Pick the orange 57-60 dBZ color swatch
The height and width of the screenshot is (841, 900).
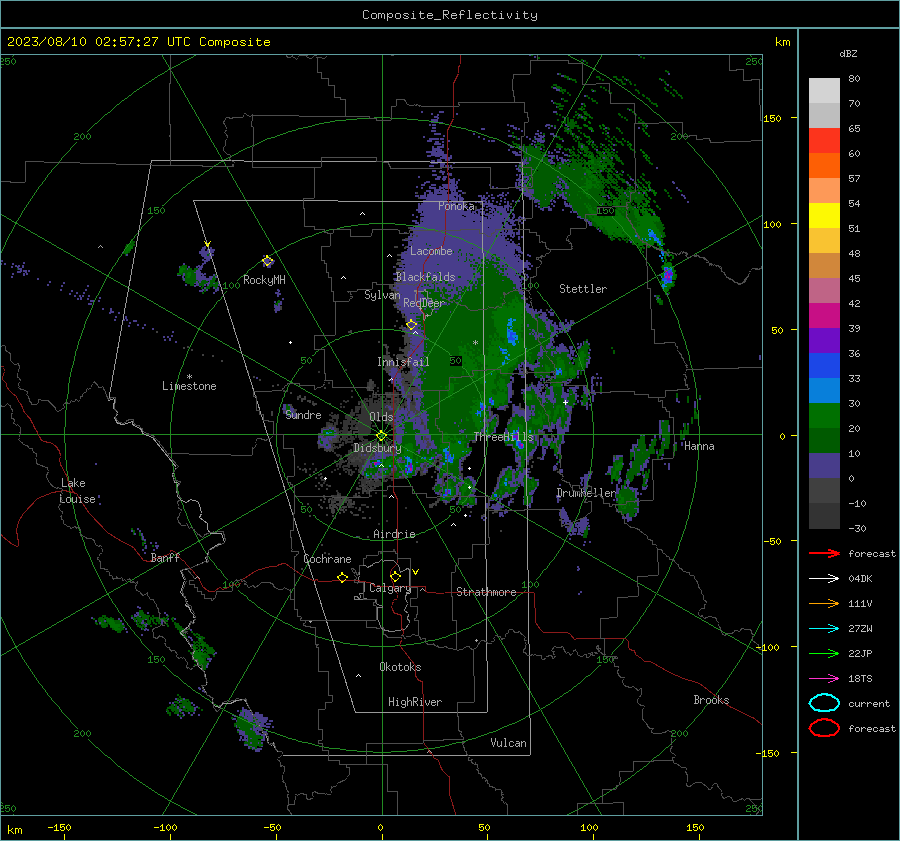click(824, 166)
